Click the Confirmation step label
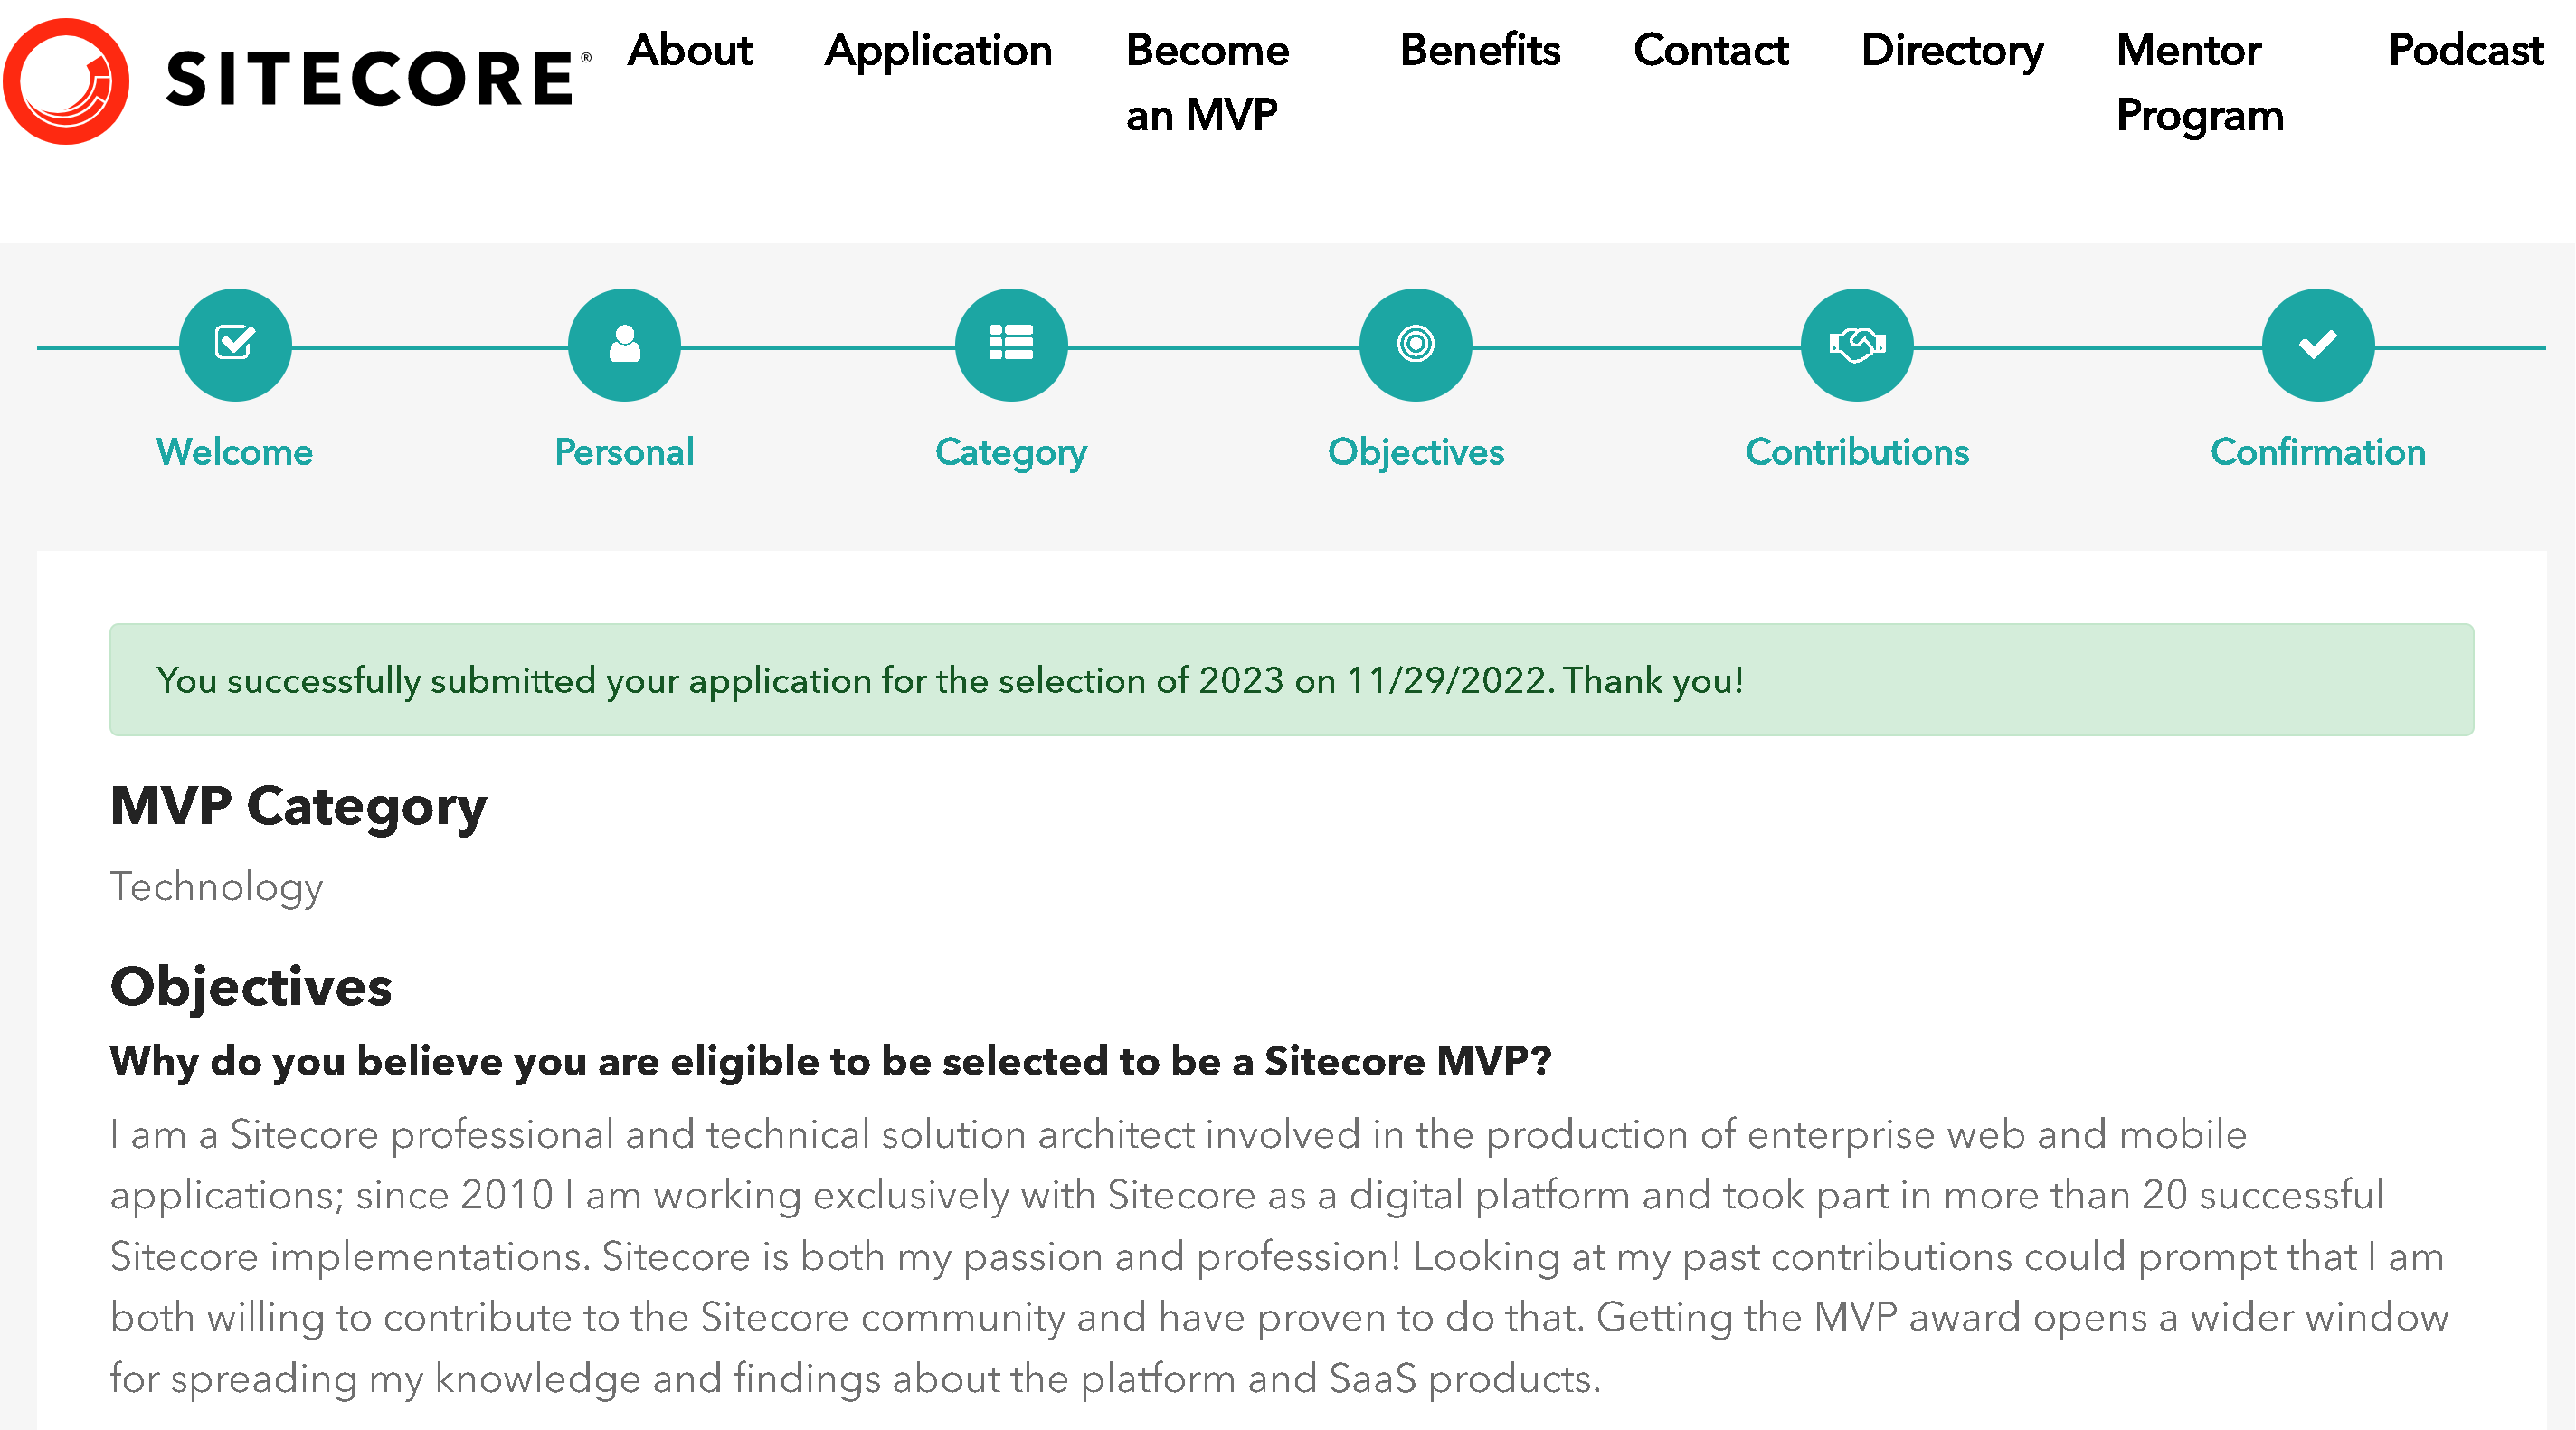 click(x=2317, y=452)
